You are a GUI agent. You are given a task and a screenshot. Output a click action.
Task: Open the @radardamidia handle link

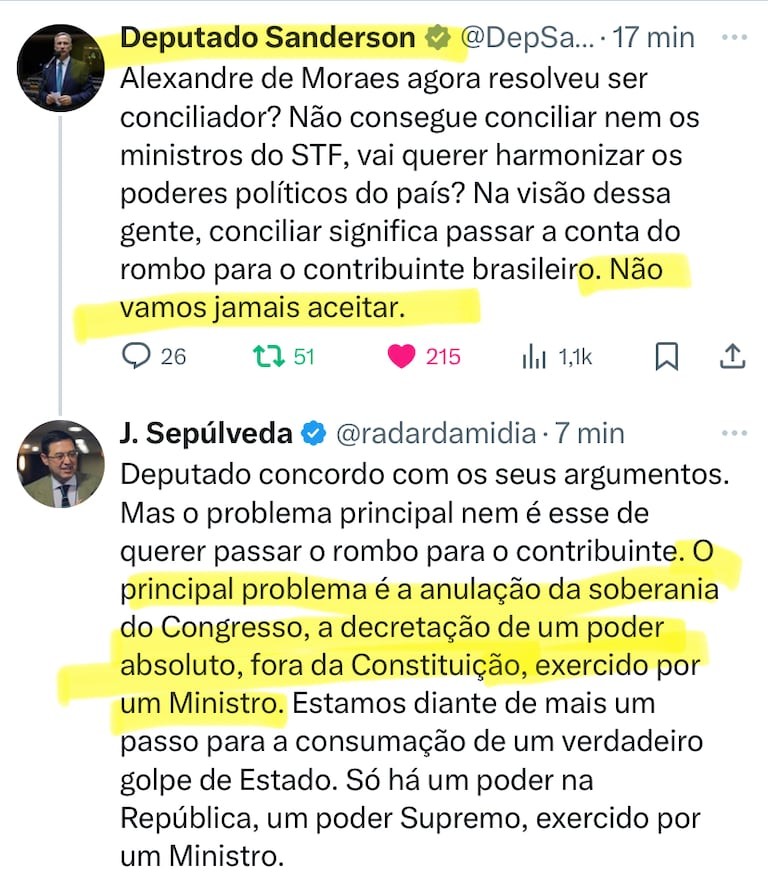[x=435, y=433]
